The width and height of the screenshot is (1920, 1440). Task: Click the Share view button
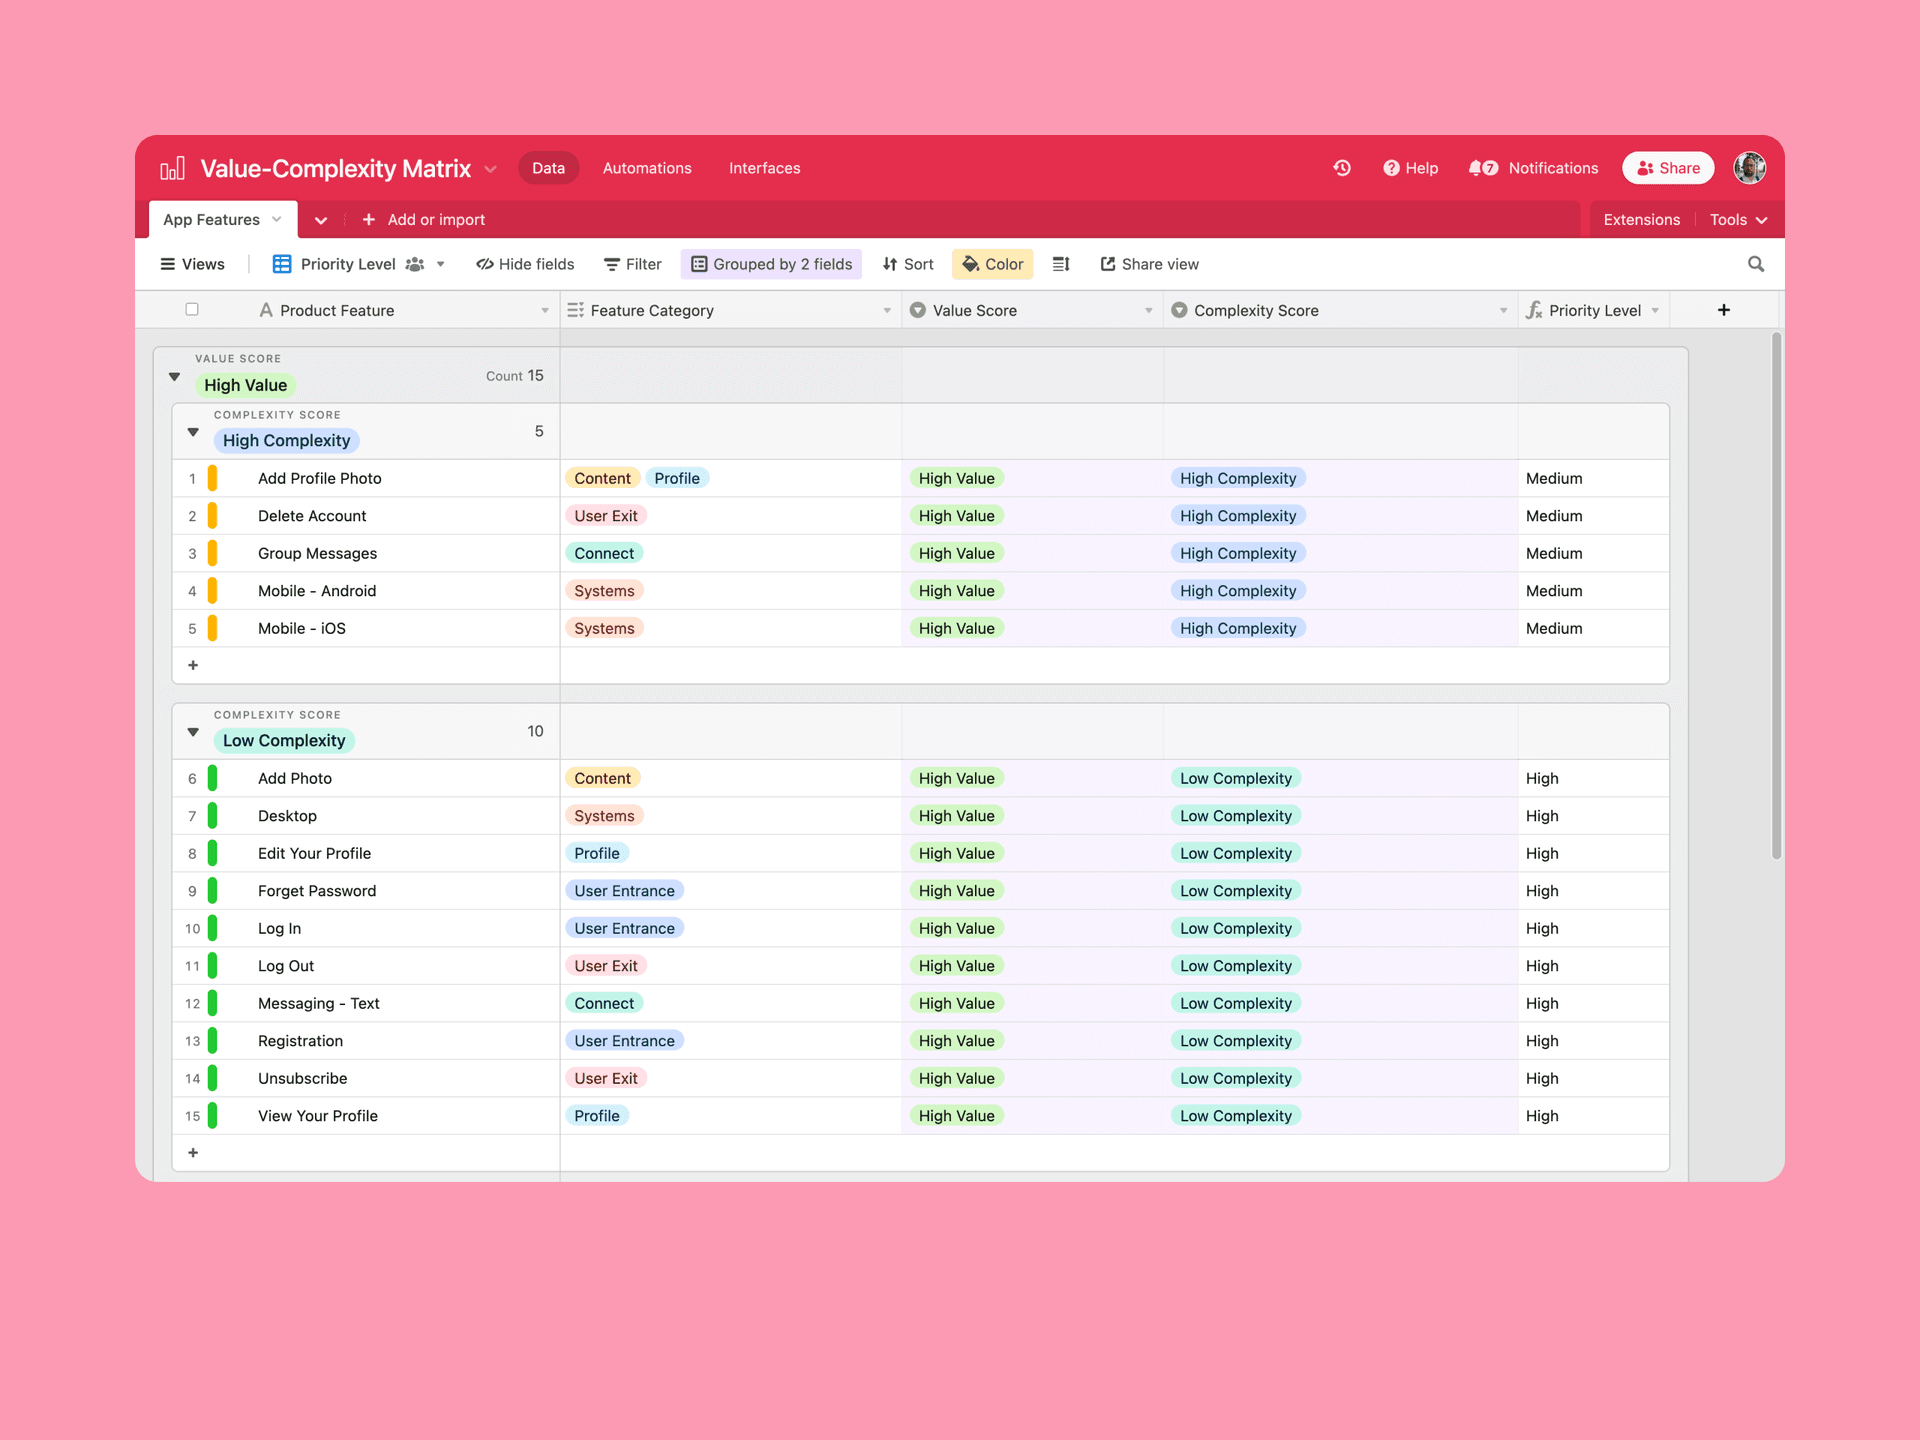[x=1149, y=264]
